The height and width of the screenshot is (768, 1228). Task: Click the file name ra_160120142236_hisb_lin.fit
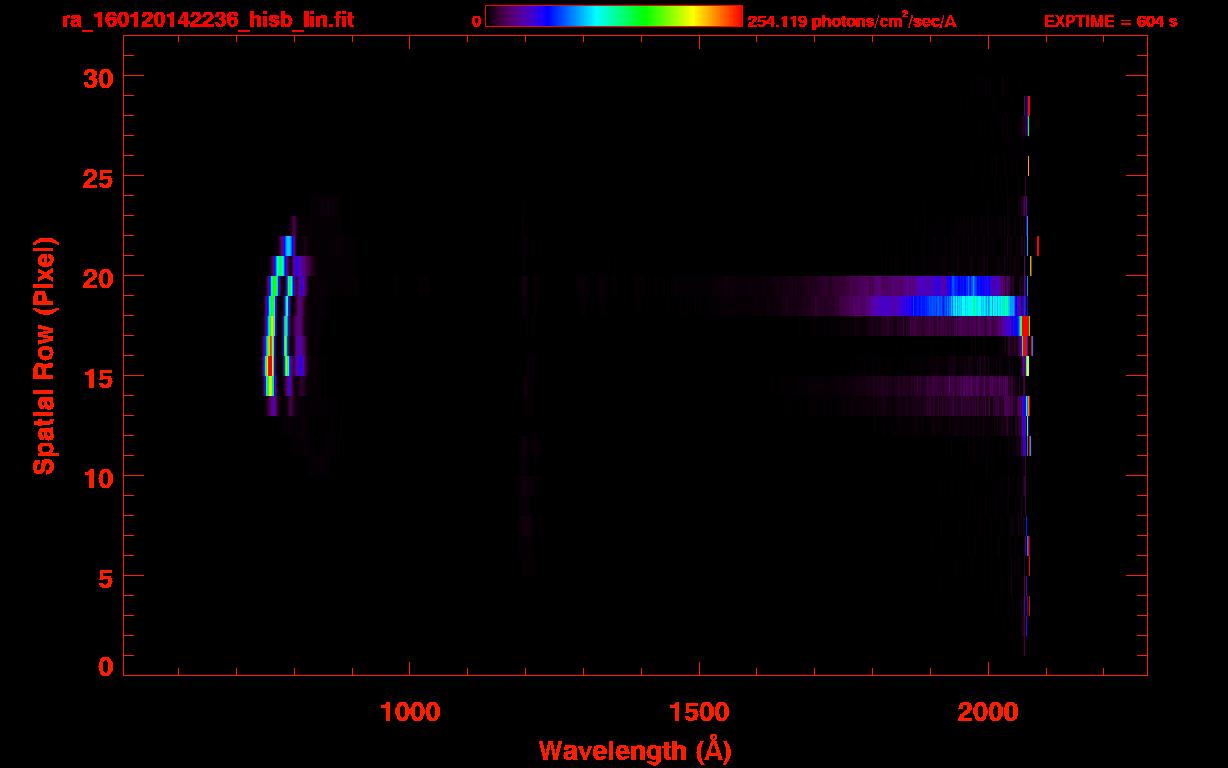pos(207,19)
